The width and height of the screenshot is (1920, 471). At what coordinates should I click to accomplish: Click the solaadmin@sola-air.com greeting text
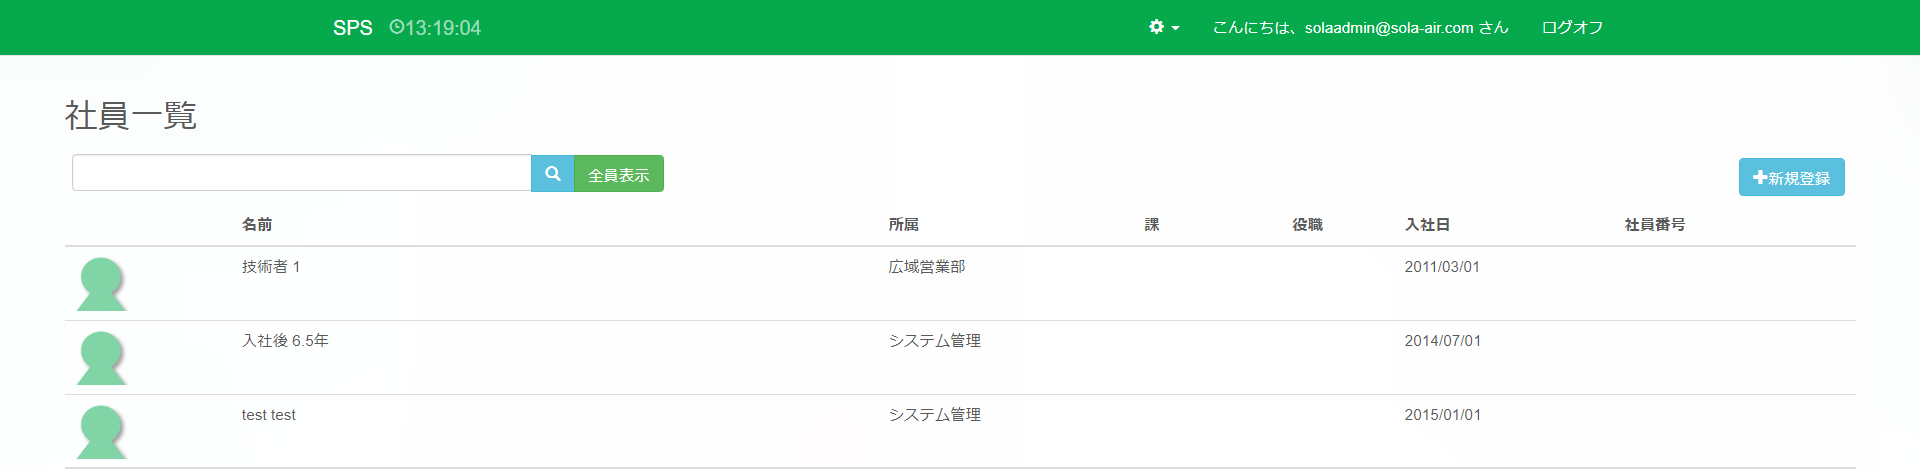tap(1360, 28)
